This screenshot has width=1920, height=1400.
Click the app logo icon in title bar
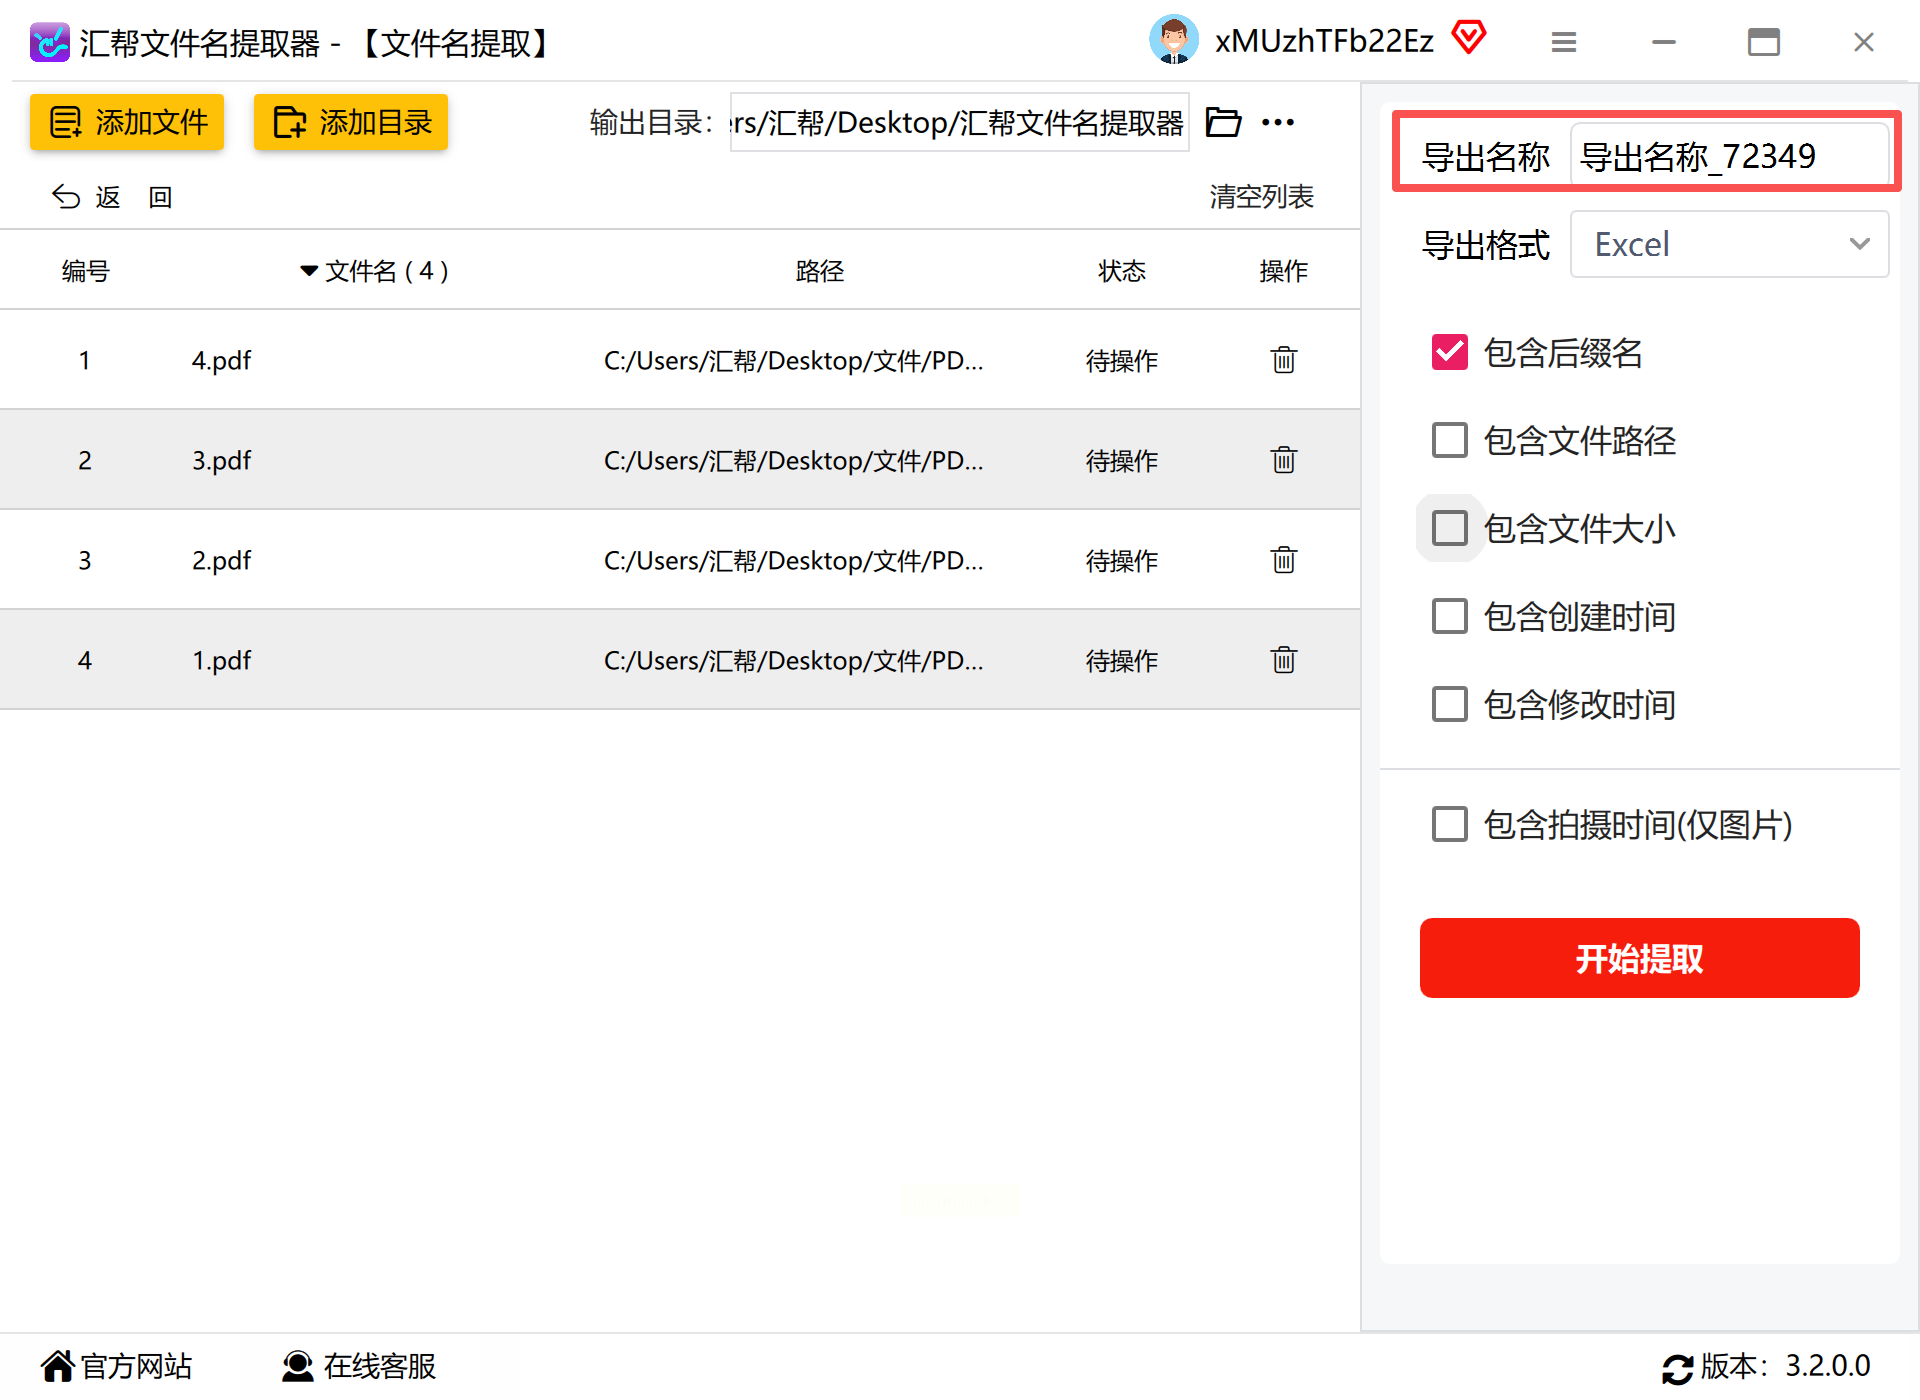tap(49, 42)
